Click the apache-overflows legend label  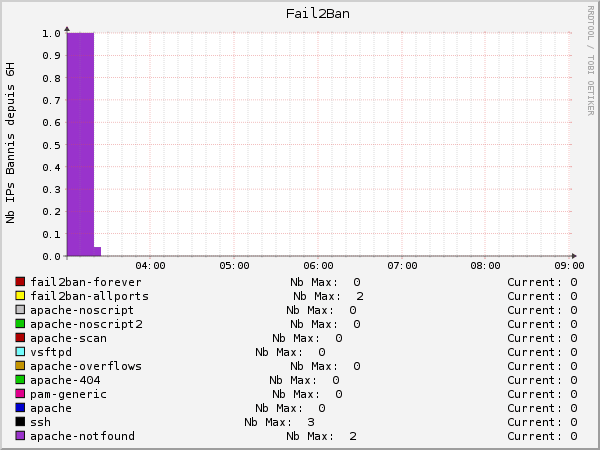point(86,366)
